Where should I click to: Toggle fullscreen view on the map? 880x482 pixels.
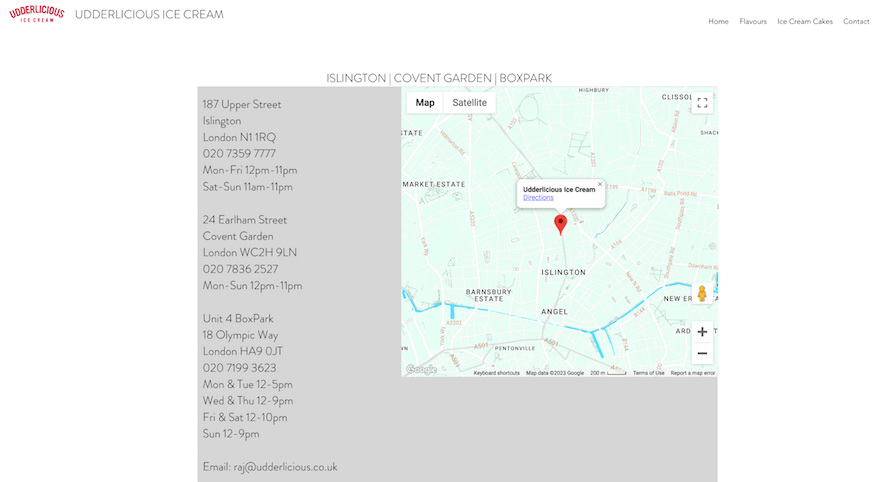pos(702,103)
